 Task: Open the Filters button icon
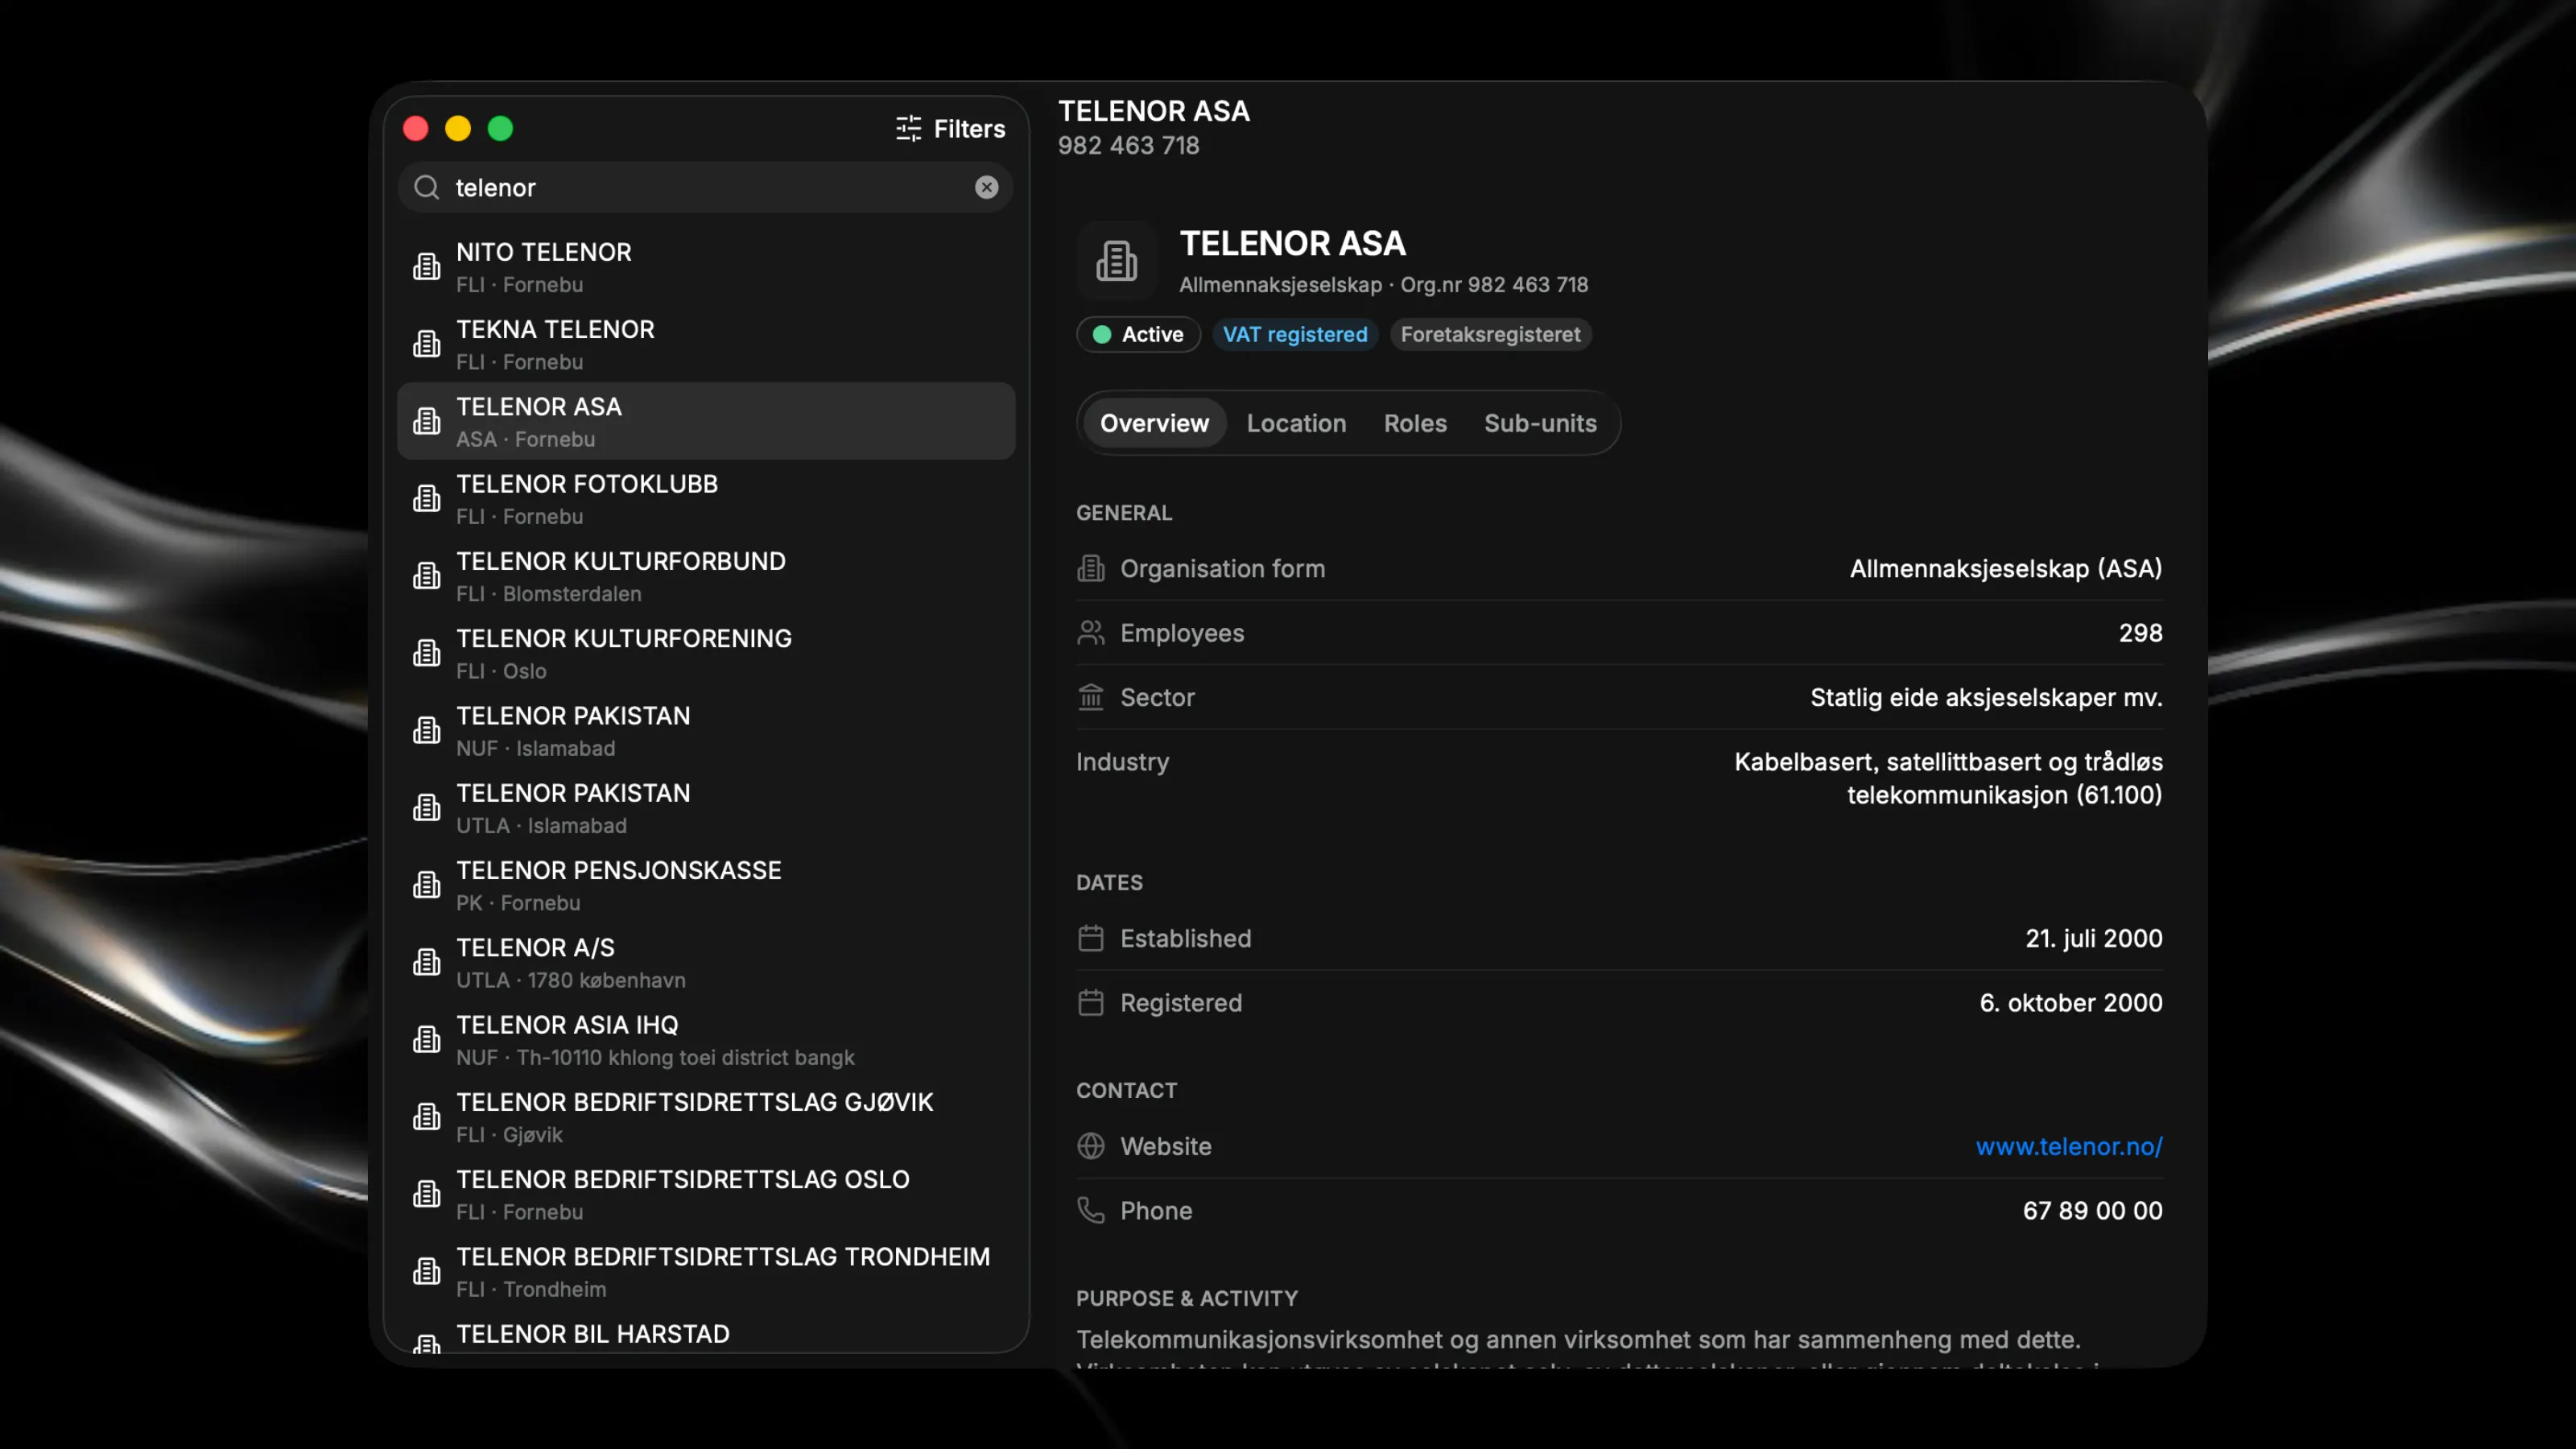point(908,129)
